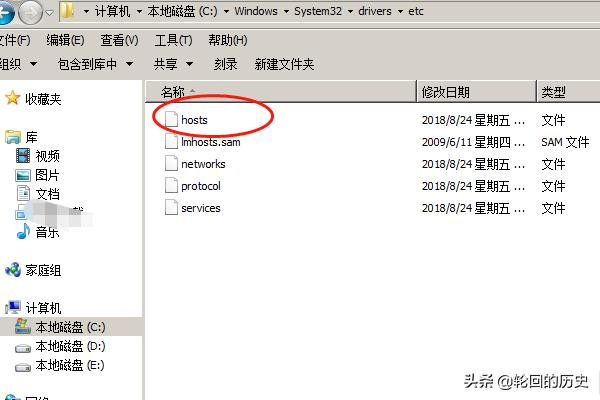Click the Pictures library icon
Image resolution: width=600 pixels, height=400 pixels.
tap(23, 175)
